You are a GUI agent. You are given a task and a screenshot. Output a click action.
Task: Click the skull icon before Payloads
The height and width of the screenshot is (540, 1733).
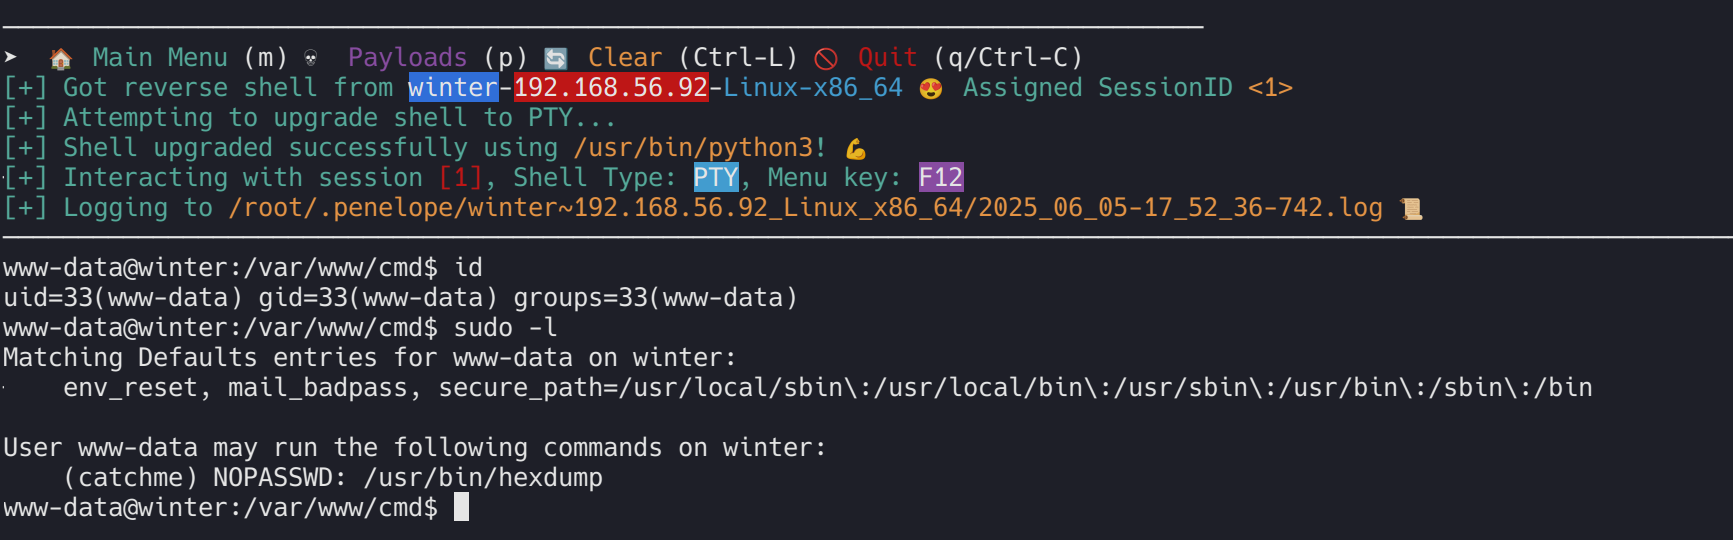pos(311,58)
